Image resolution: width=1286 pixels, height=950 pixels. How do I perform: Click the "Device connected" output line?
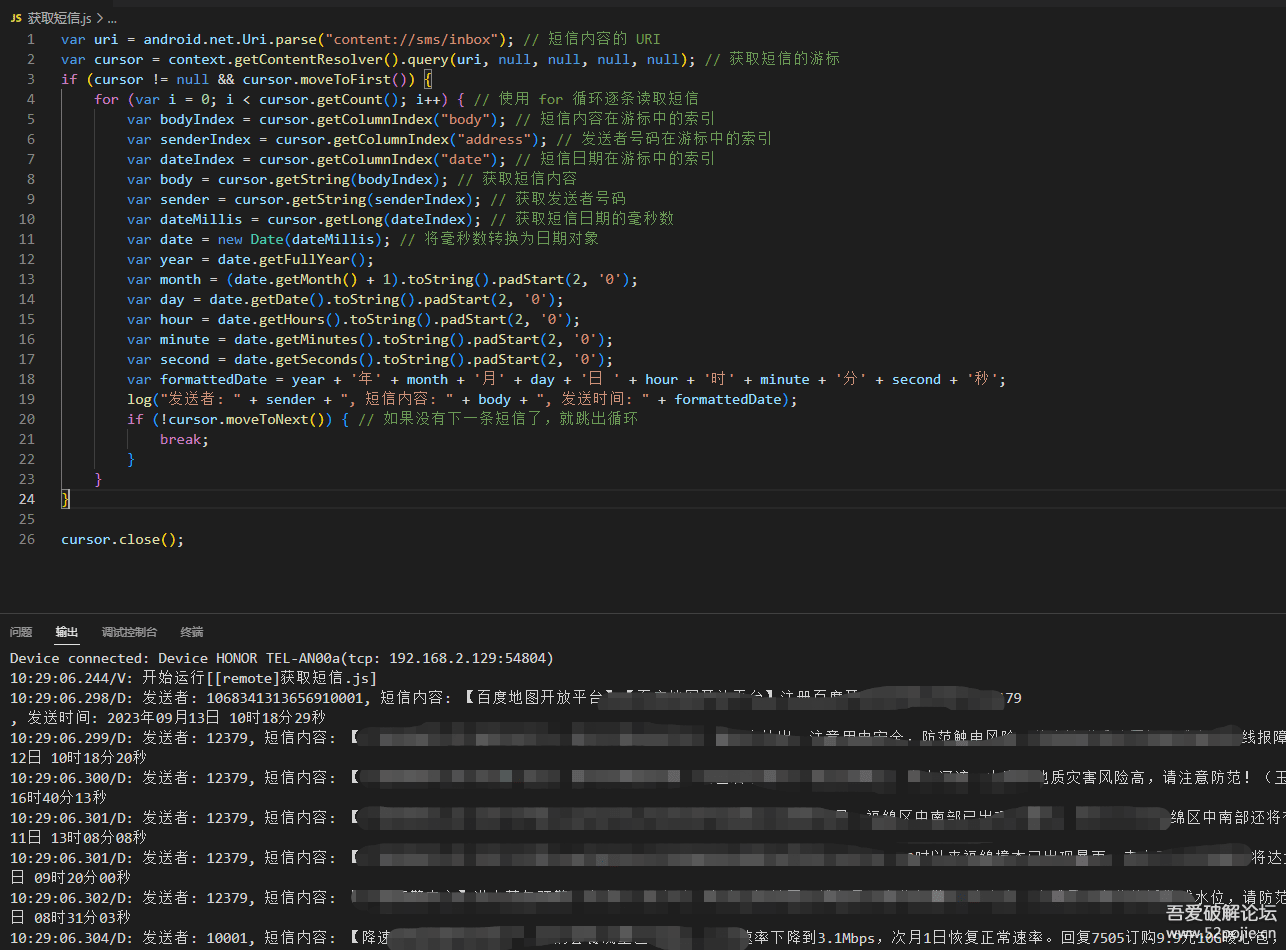[x=281, y=658]
